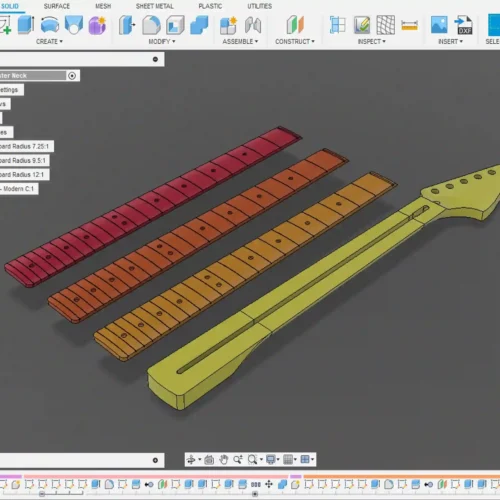
Task: Create a New Component
Action: 228,25
